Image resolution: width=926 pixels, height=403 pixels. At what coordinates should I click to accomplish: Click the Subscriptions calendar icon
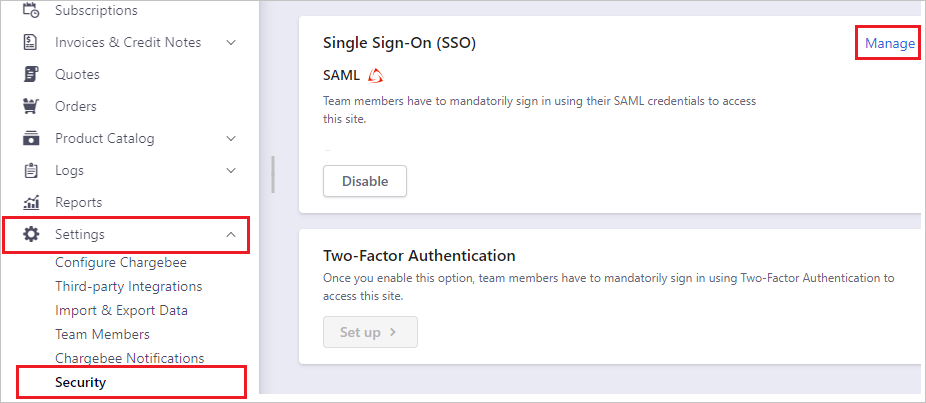[x=31, y=11]
